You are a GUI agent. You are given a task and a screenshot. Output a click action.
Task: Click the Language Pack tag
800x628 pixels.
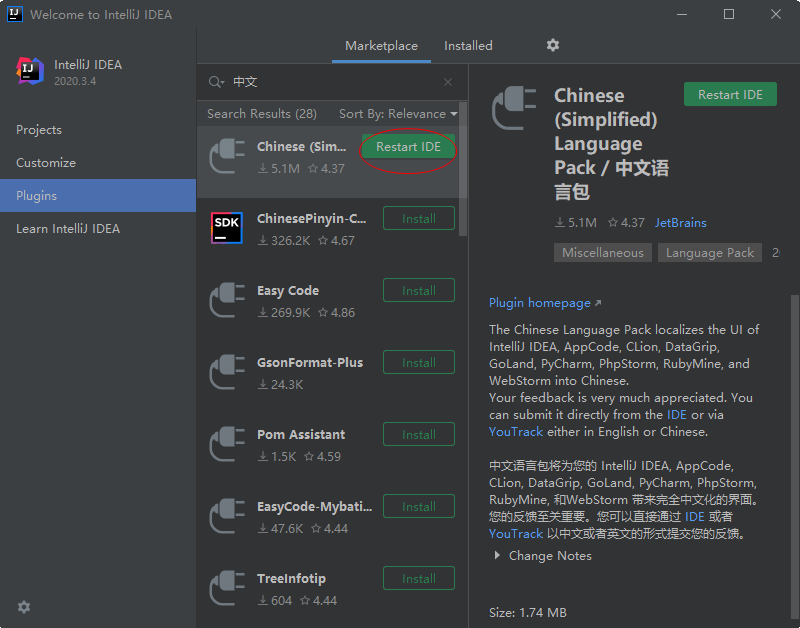click(710, 253)
